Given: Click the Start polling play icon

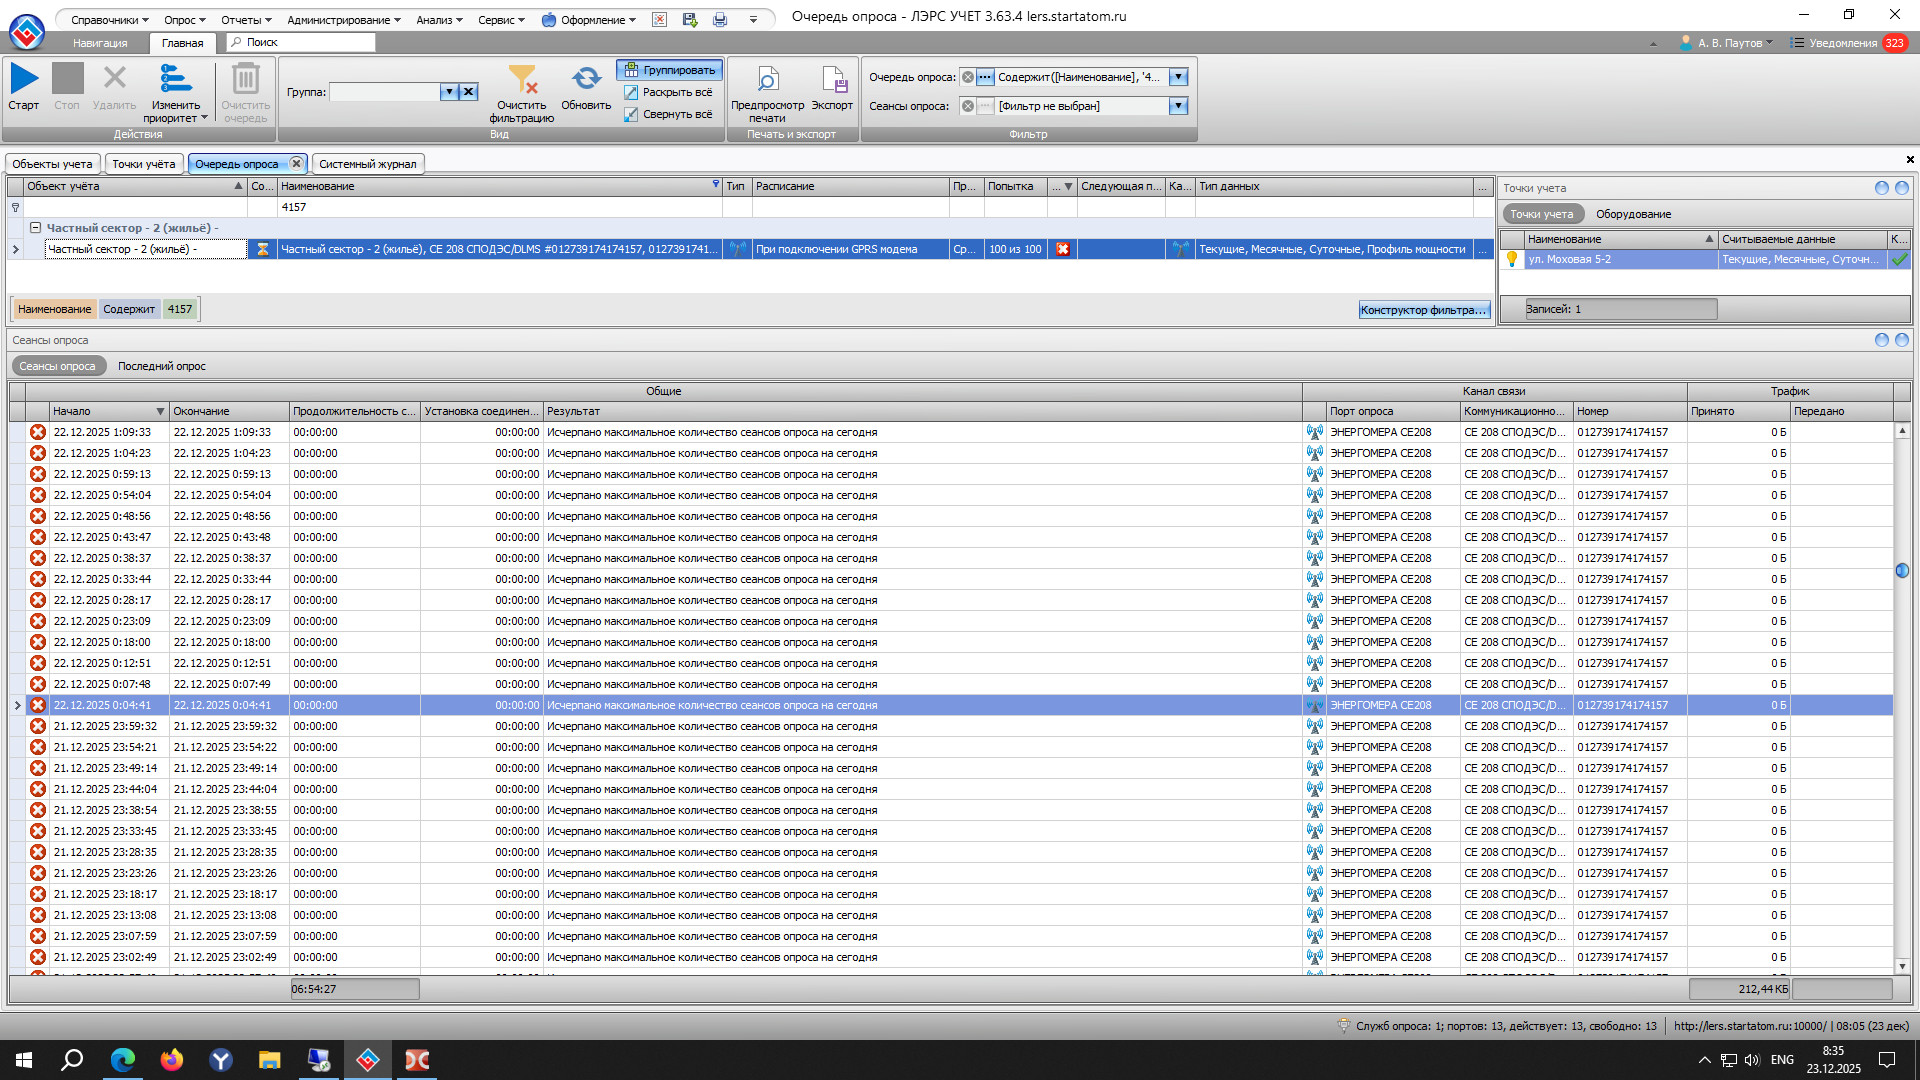Looking at the screenshot, I should [24, 79].
